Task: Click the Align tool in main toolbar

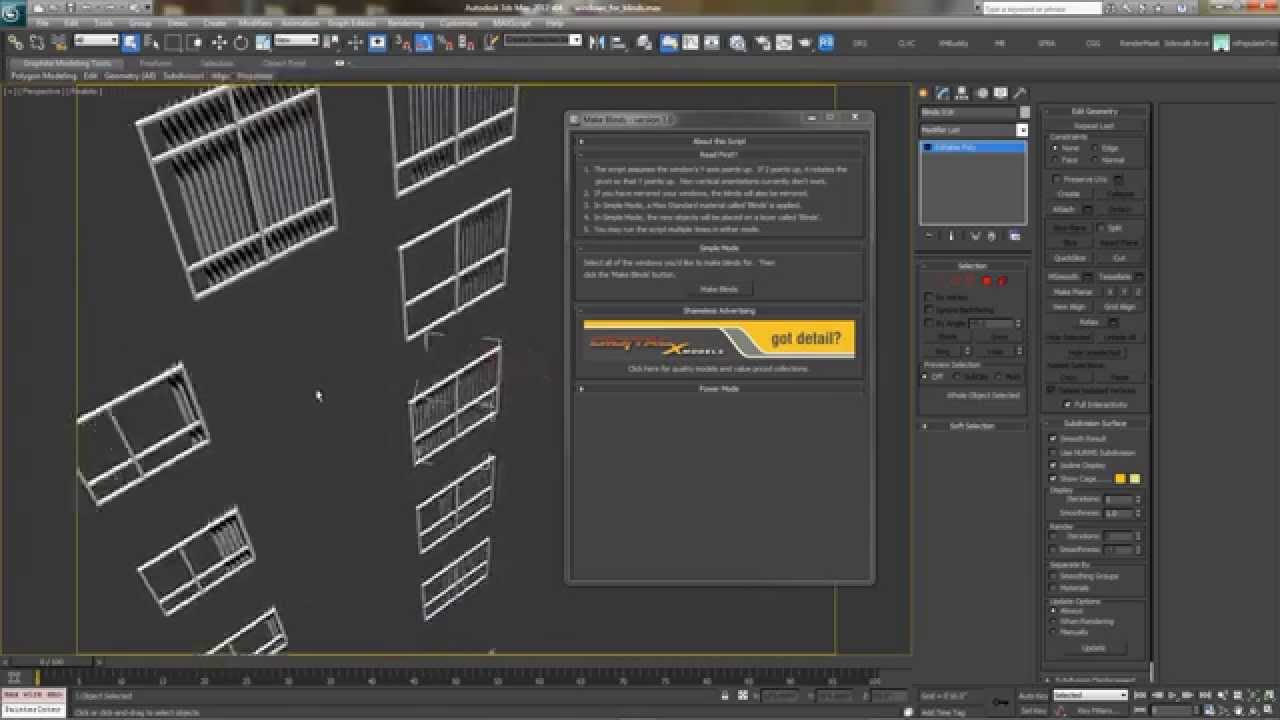Action: tap(617, 43)
